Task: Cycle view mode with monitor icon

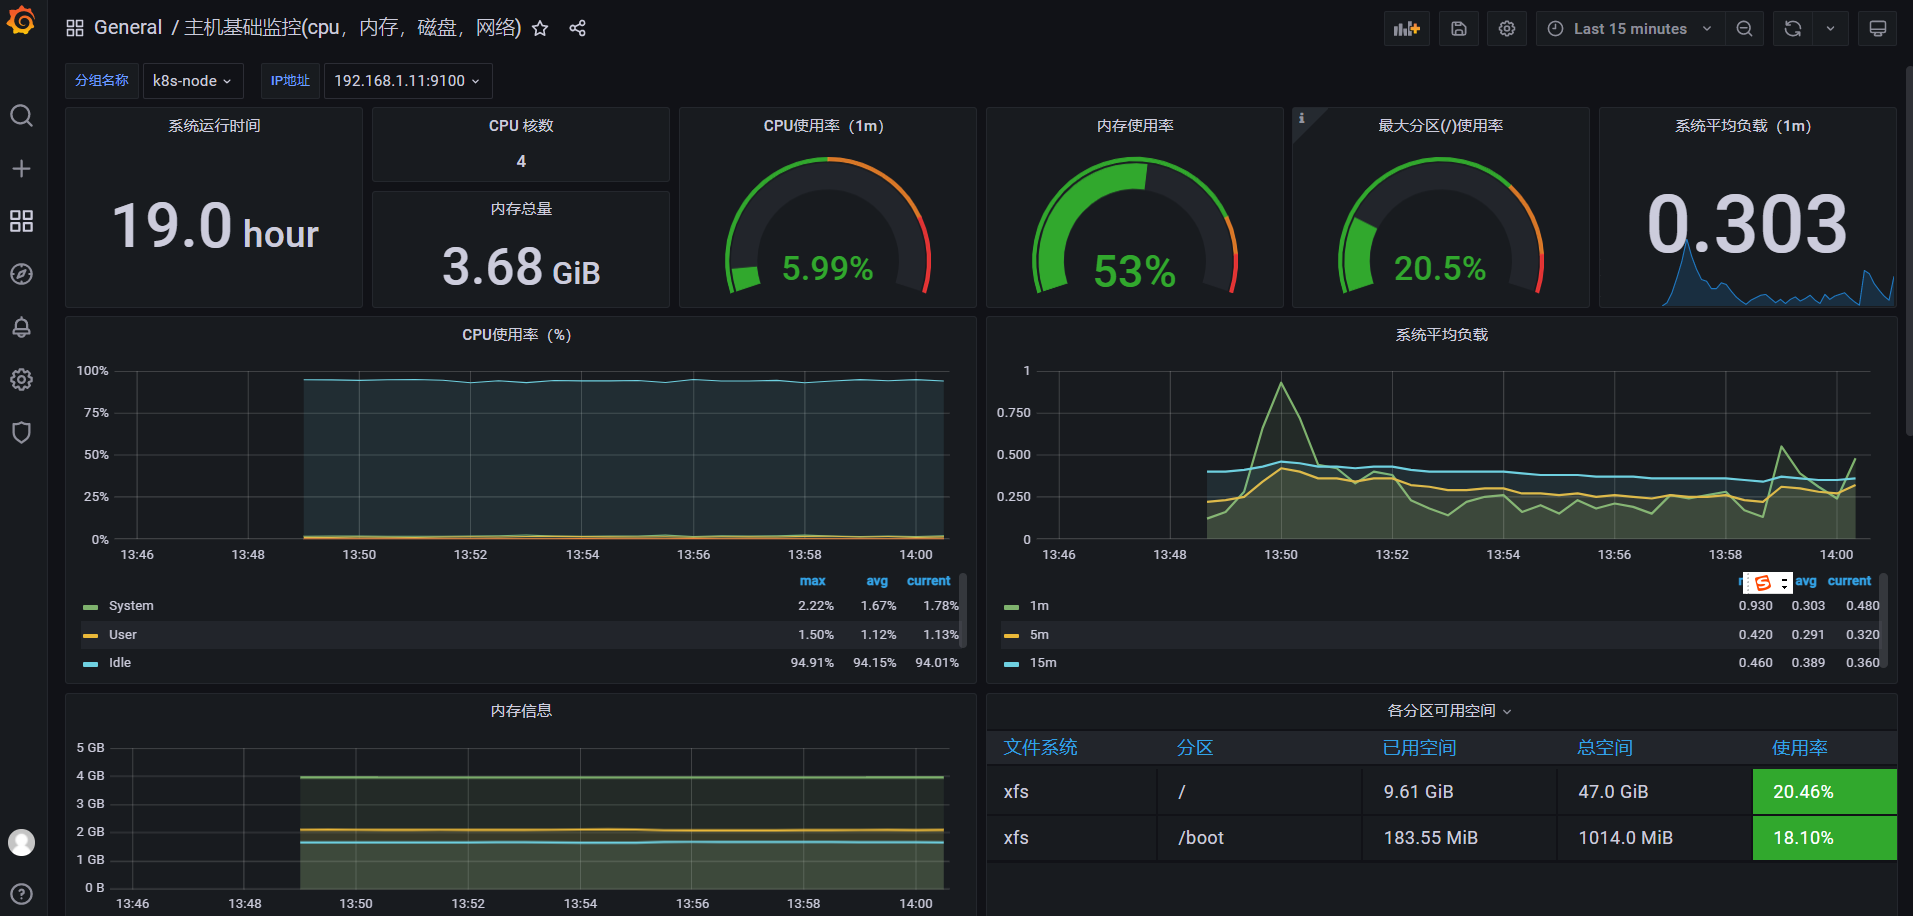Action: 1878,29
